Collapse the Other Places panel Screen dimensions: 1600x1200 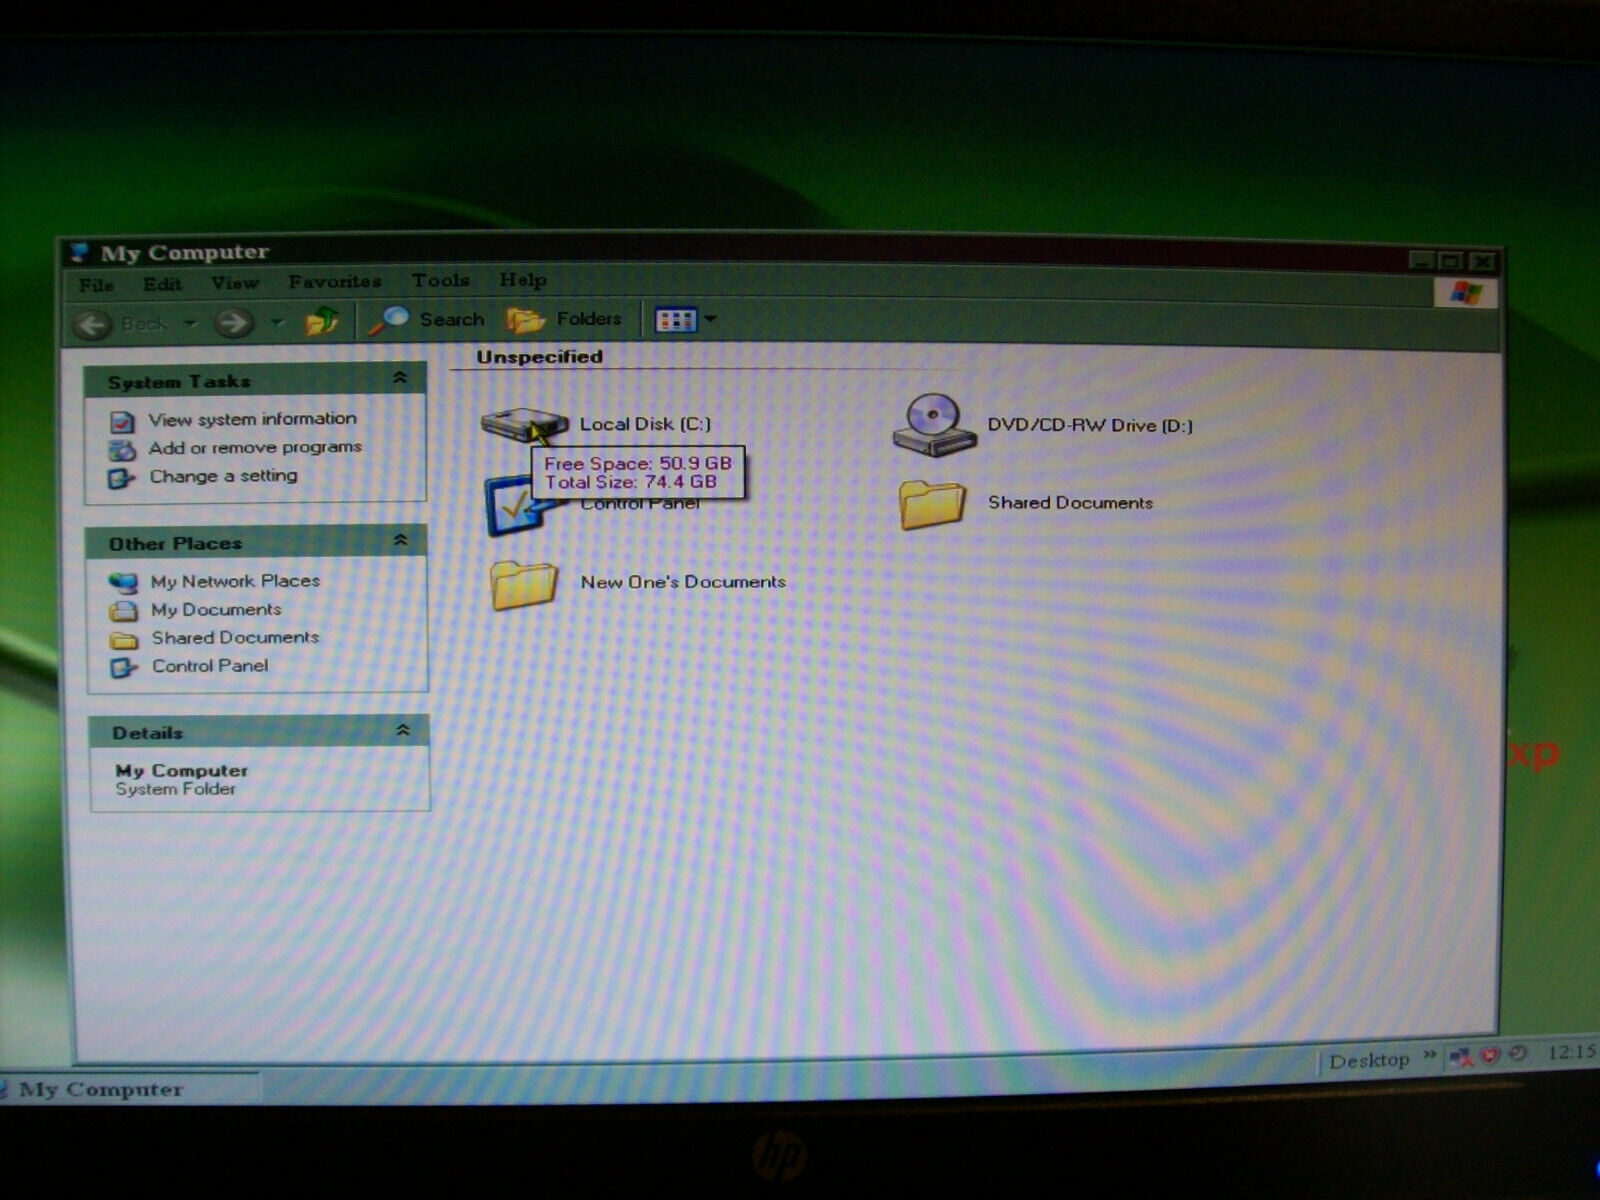[x=401, y=540]
